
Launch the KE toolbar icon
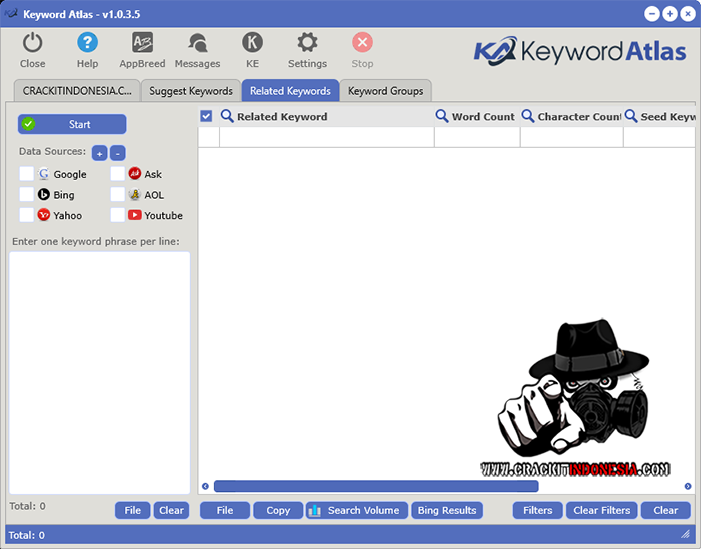click(x=252, y=43)
